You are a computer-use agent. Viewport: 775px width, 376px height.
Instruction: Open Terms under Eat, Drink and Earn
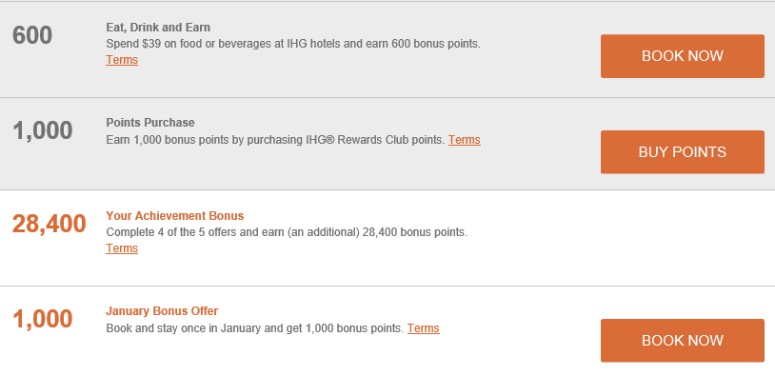click(x=122, y=60)
